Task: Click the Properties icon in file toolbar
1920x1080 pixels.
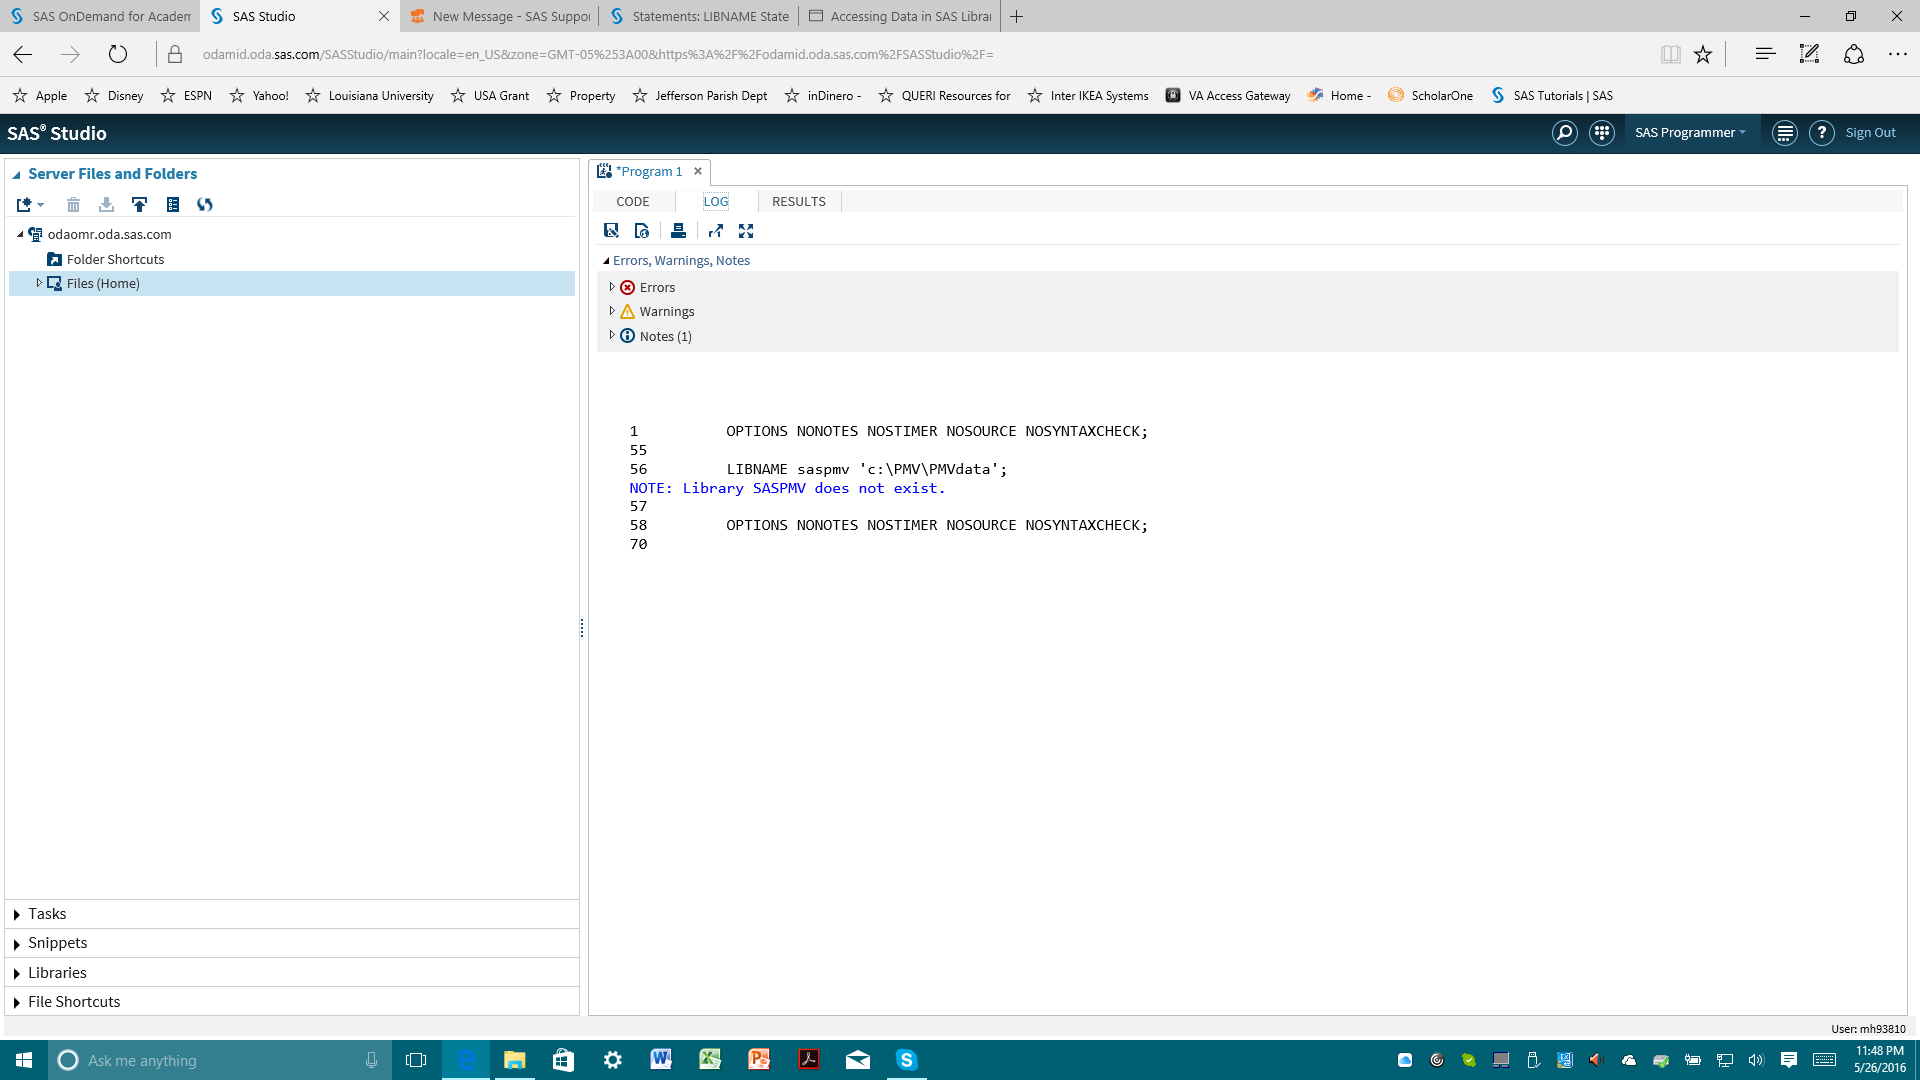Action: click(173, 204)
